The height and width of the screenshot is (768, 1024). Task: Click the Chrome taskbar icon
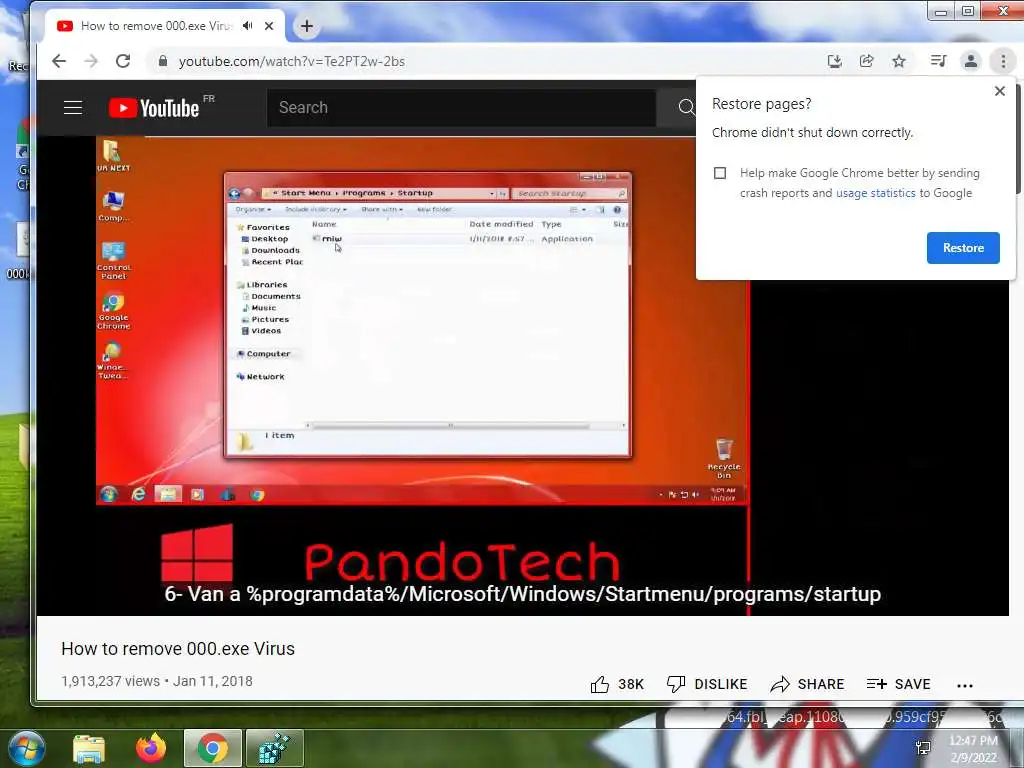213,748
